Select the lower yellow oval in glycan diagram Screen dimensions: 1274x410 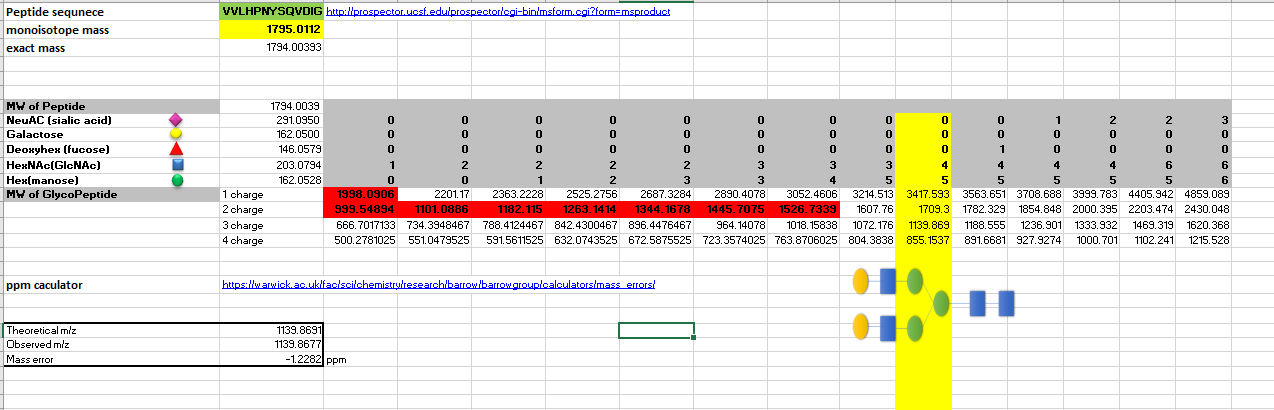[x=860, y=326]
